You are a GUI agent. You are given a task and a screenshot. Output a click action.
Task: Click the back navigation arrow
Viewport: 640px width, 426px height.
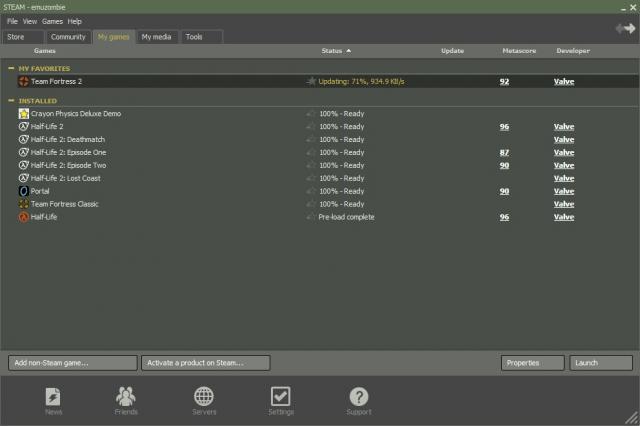[620, 28]
